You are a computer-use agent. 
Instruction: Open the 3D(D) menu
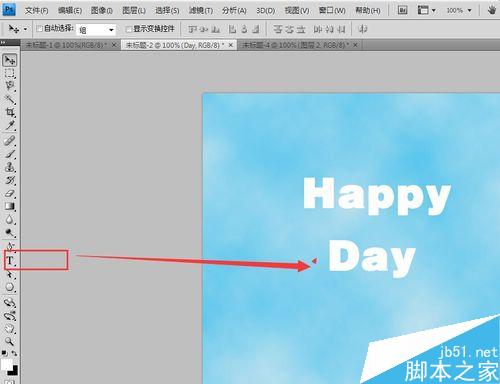click(x=266, y=11)
